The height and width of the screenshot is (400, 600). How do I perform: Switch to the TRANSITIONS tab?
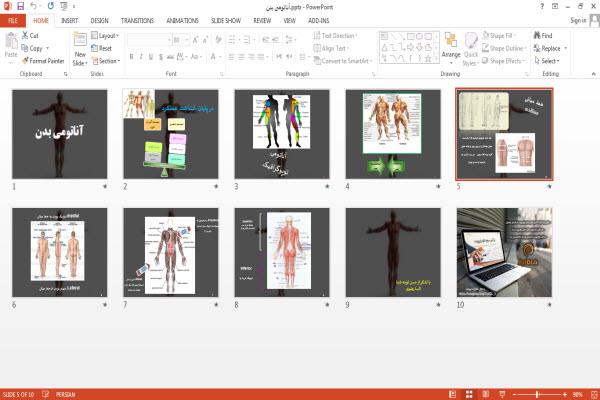(x=137, y=21)
